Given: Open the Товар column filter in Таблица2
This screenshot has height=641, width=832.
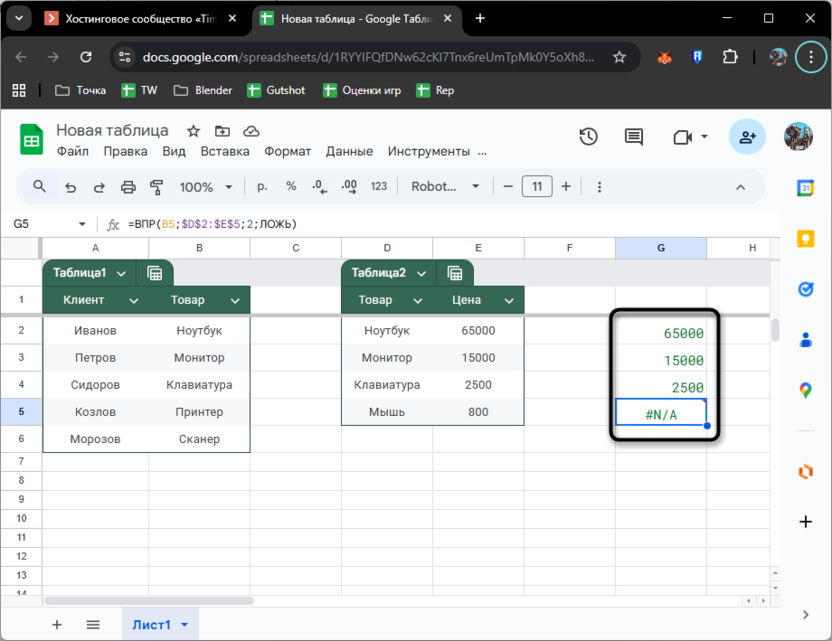Looking at the screenshot, I should (418, 300).
